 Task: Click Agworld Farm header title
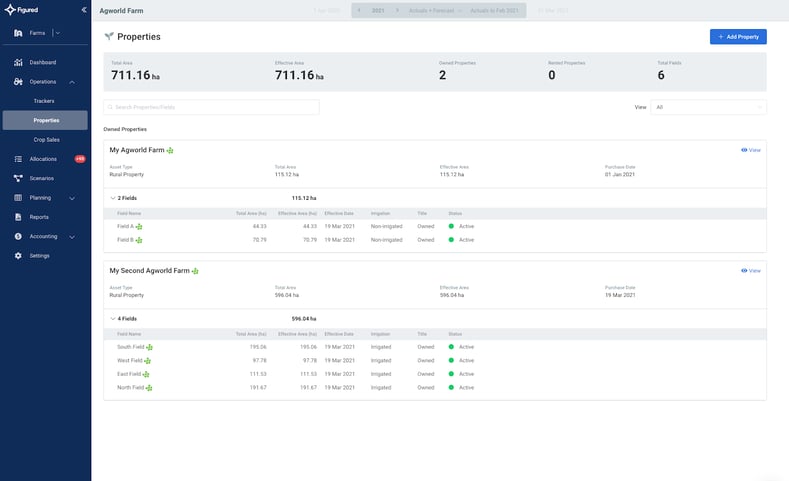tap(121, 11)
